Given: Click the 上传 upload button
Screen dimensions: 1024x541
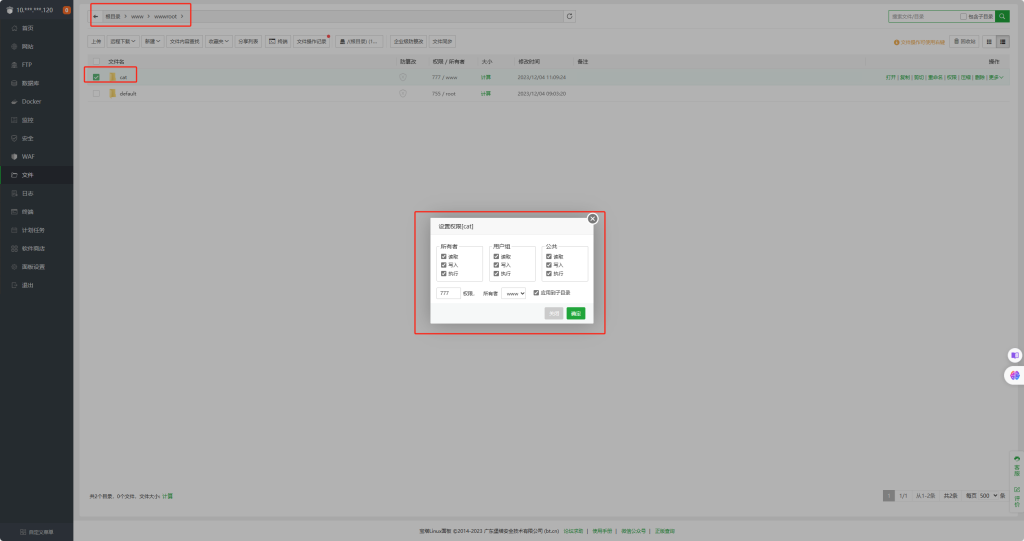Looking at the screenshot, I should tap(96, 41).
